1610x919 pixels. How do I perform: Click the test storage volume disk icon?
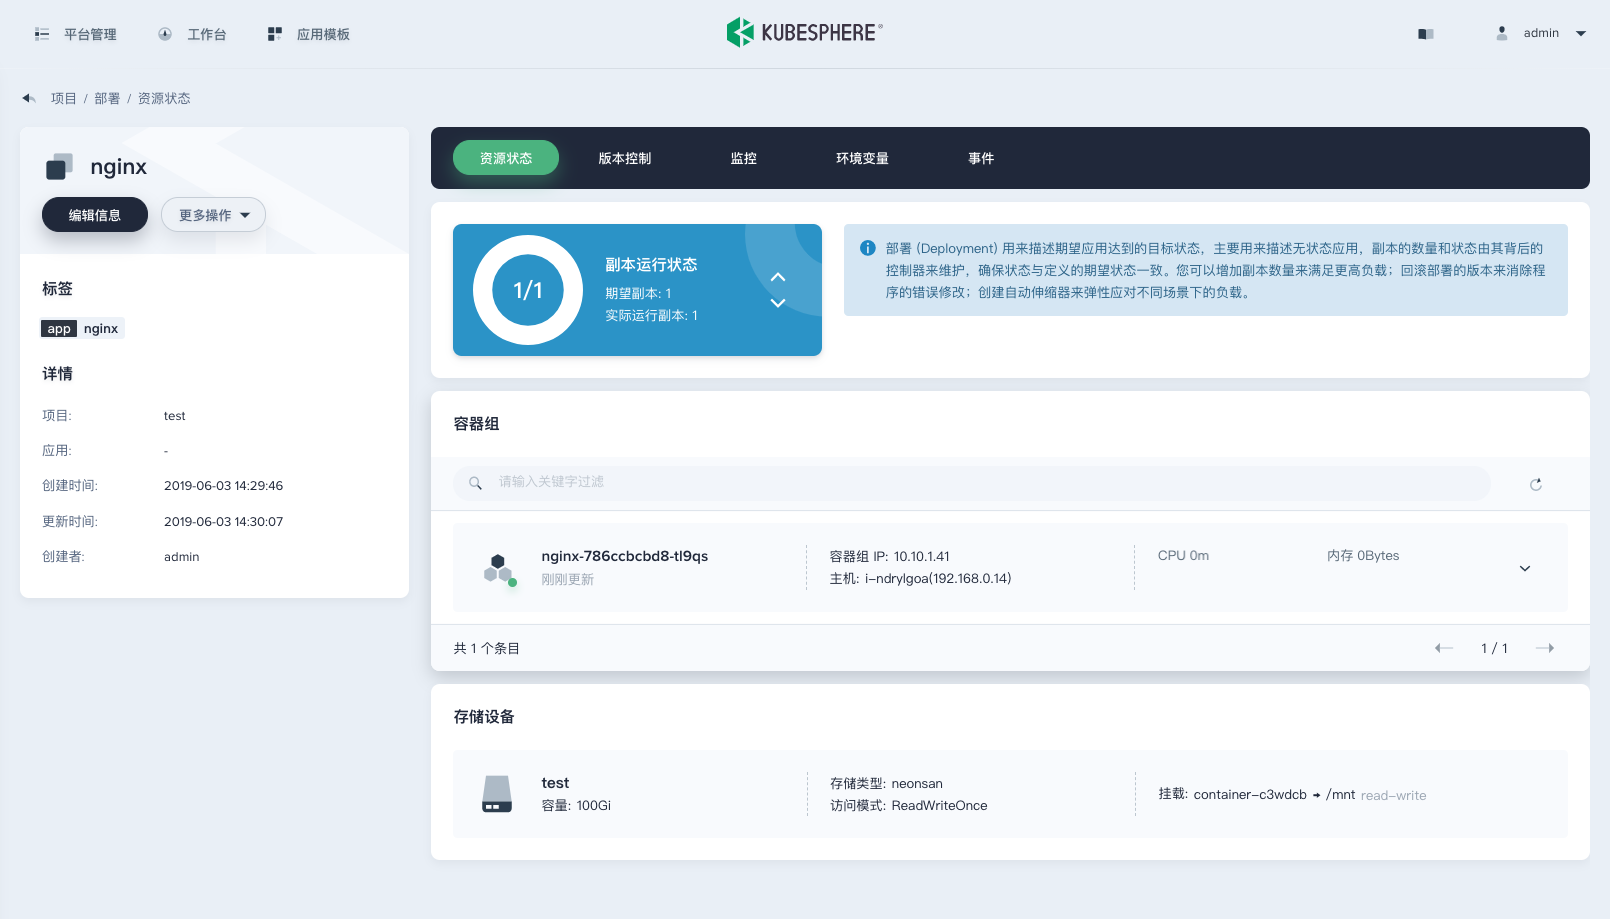497,794
